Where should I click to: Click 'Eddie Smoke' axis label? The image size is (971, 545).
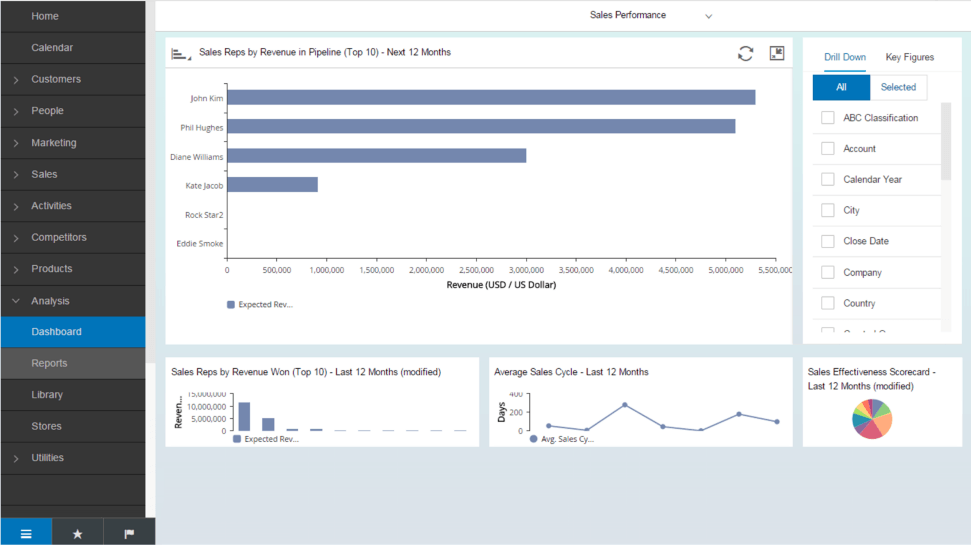(x=199, y=244)
